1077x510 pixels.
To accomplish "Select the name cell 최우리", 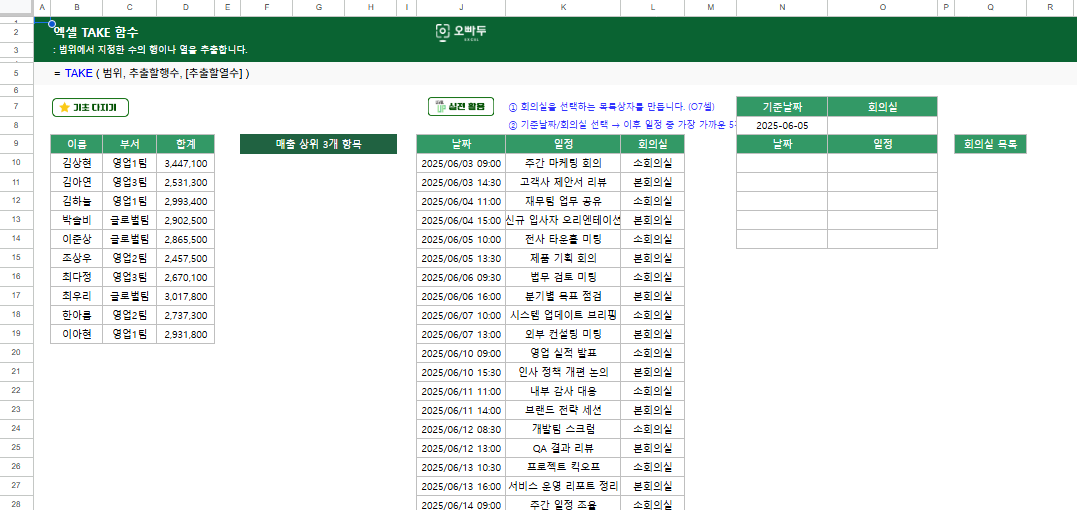I will coord(77,297).
